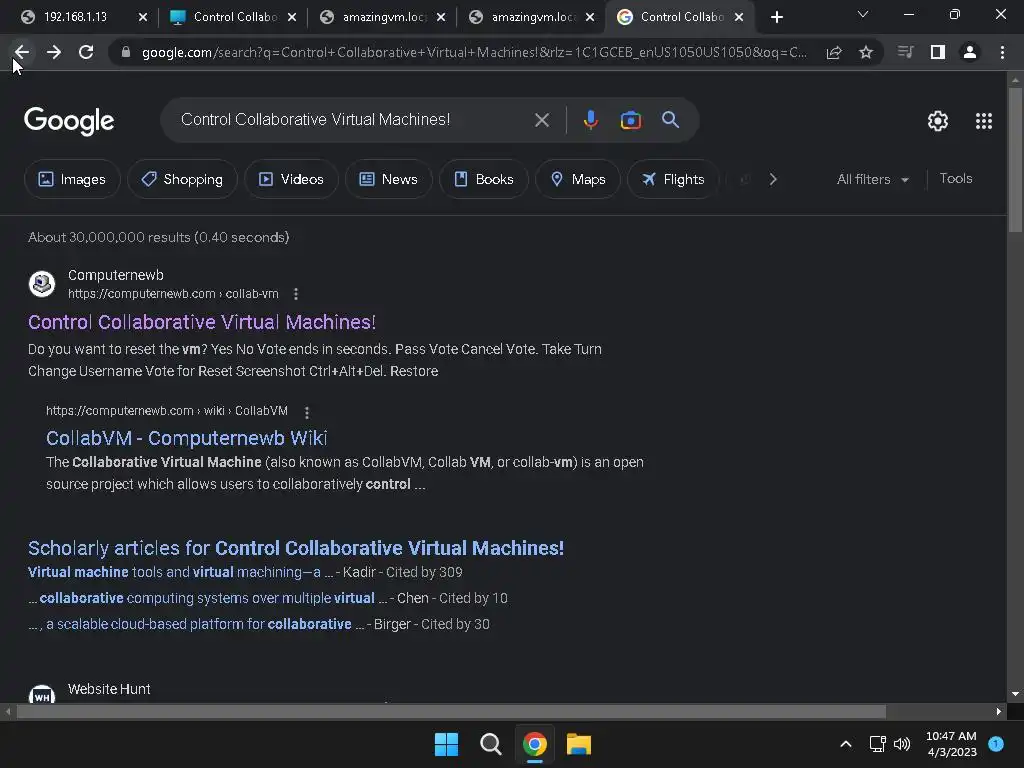Click the address bar URL
The height and width of the screenshot is (768, 1024).
[x=474, y=52]
